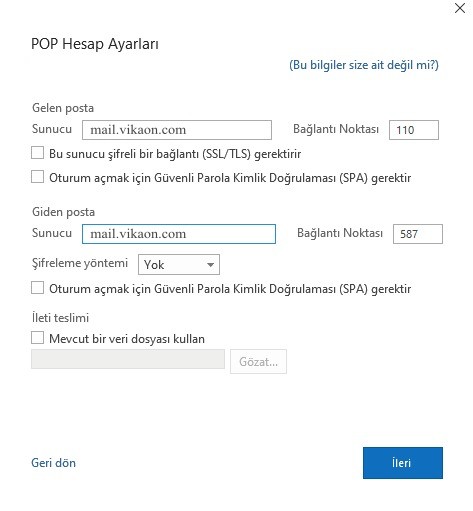The image size is (473, 511).
Task: Click the incoming 'Oturum açmak için Güvenli Parola' label
Action: coord(230,178)
